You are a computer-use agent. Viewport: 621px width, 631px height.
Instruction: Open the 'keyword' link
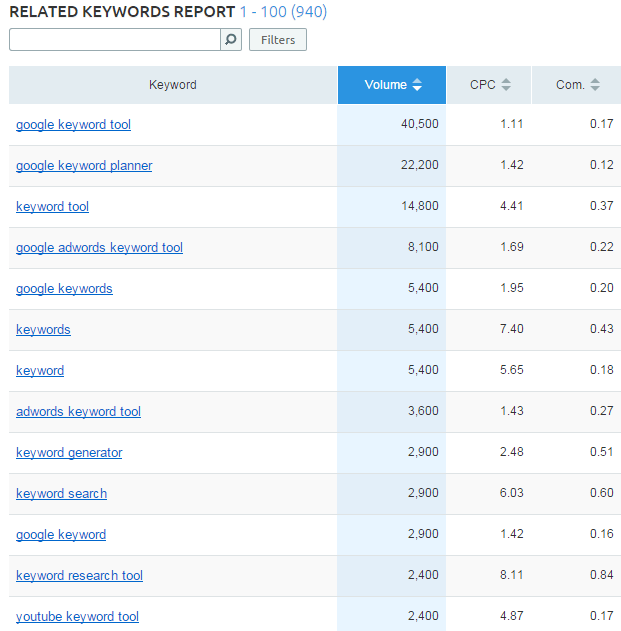click(x=40, y=371)
